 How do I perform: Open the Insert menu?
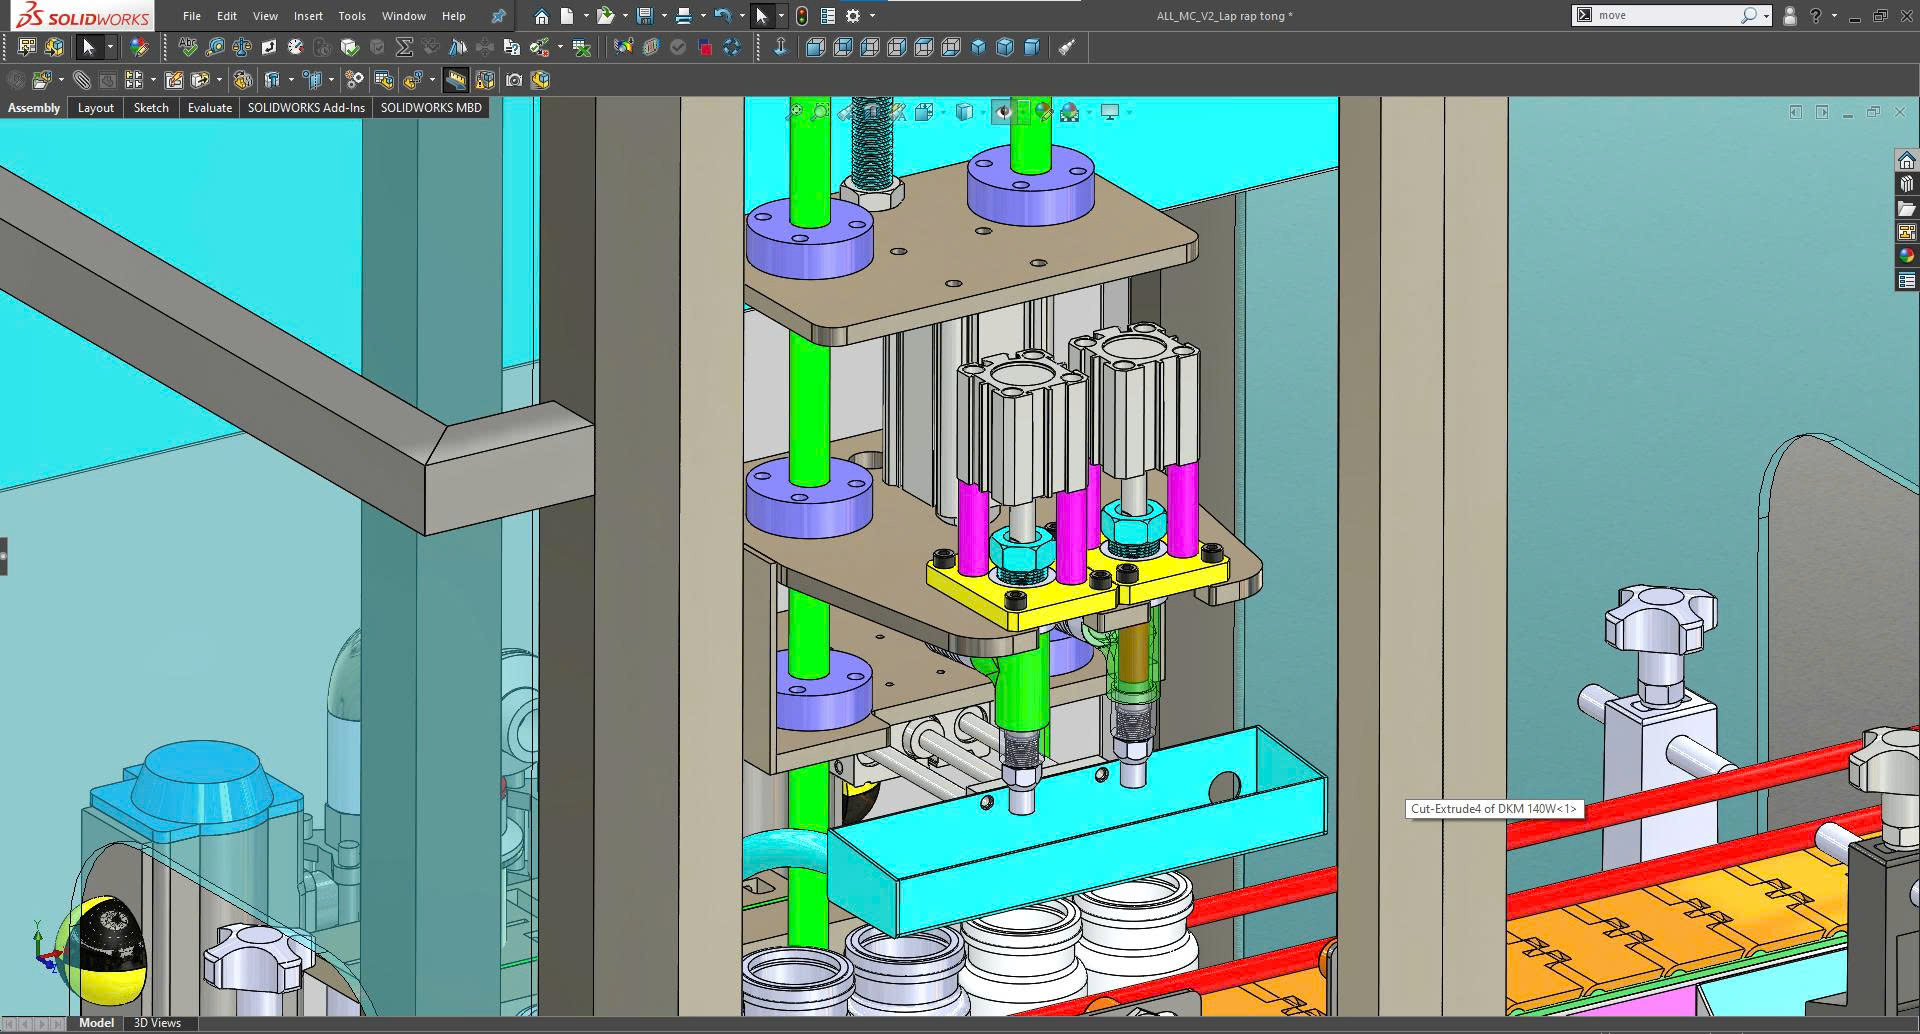coord(308,16)
